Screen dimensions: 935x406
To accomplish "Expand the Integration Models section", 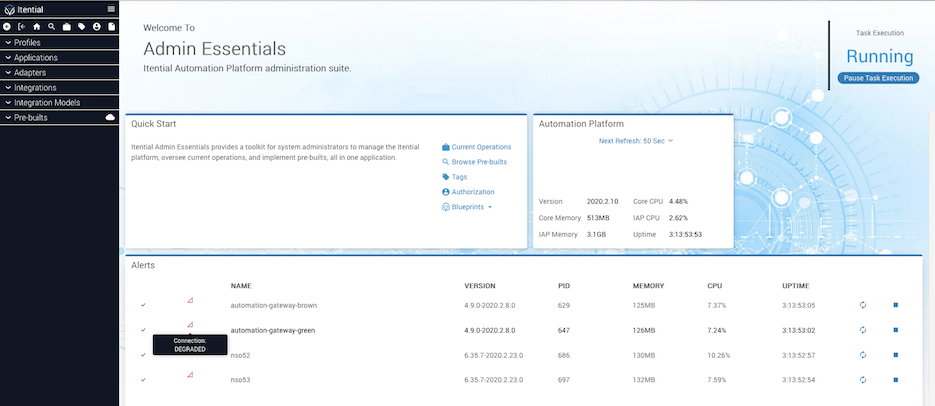I will coord(59,103).
